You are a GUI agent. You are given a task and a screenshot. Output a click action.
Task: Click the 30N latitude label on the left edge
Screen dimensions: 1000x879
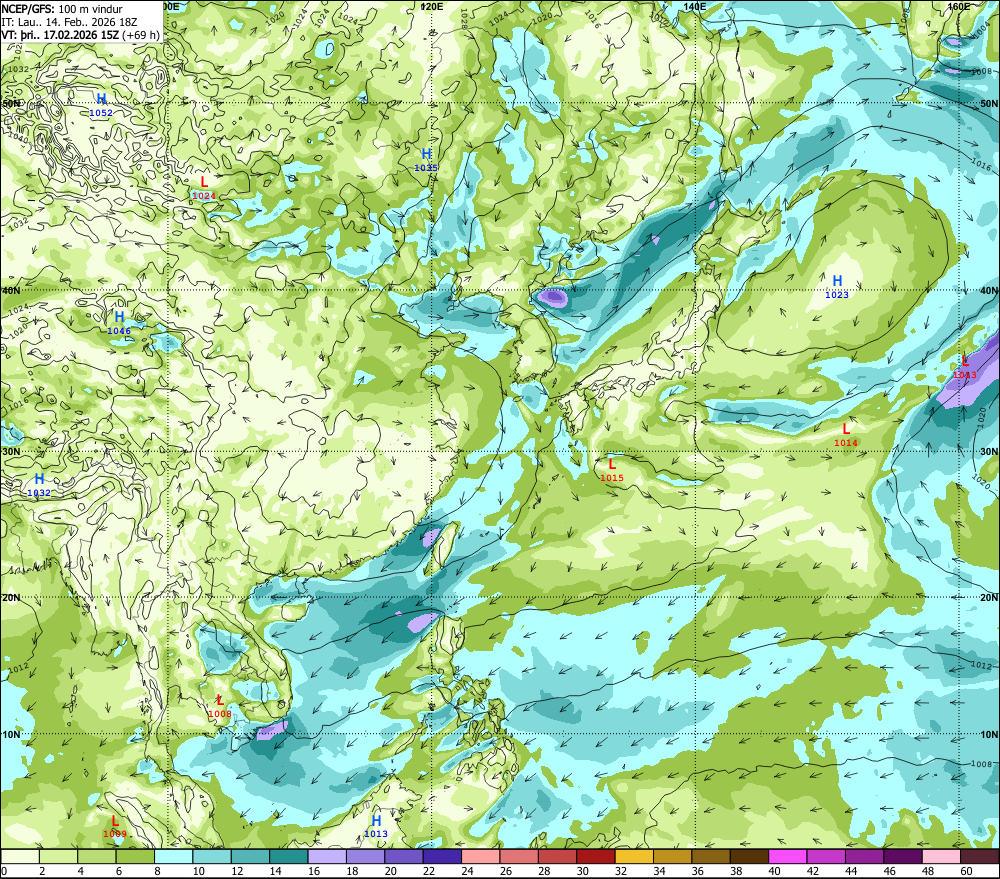(x=11, y=452)
